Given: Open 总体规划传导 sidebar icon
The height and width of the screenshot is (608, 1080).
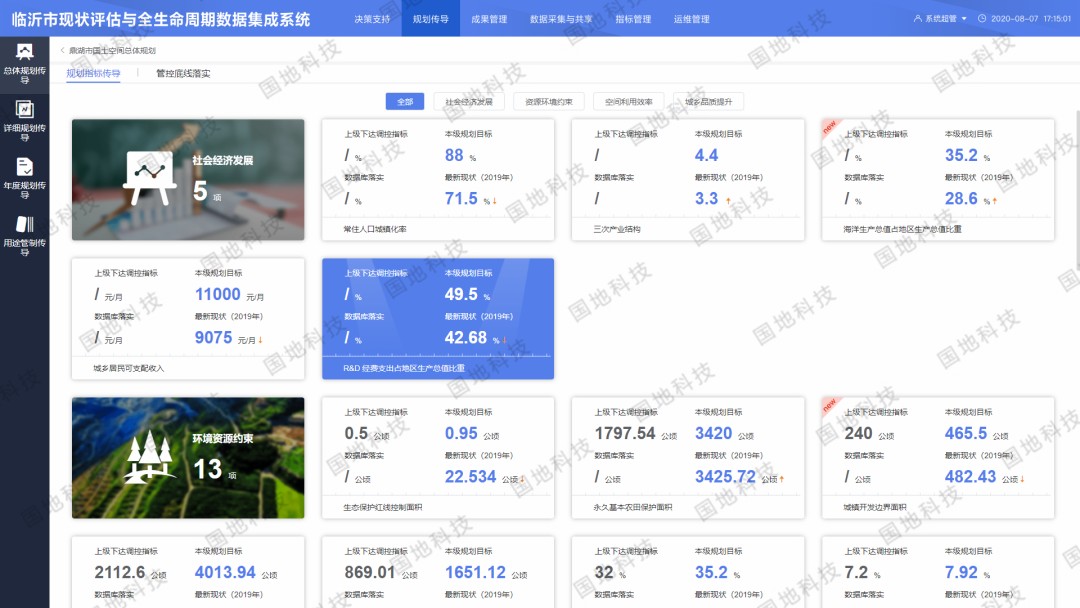Looking at the screenshot, I should [24, 52].
